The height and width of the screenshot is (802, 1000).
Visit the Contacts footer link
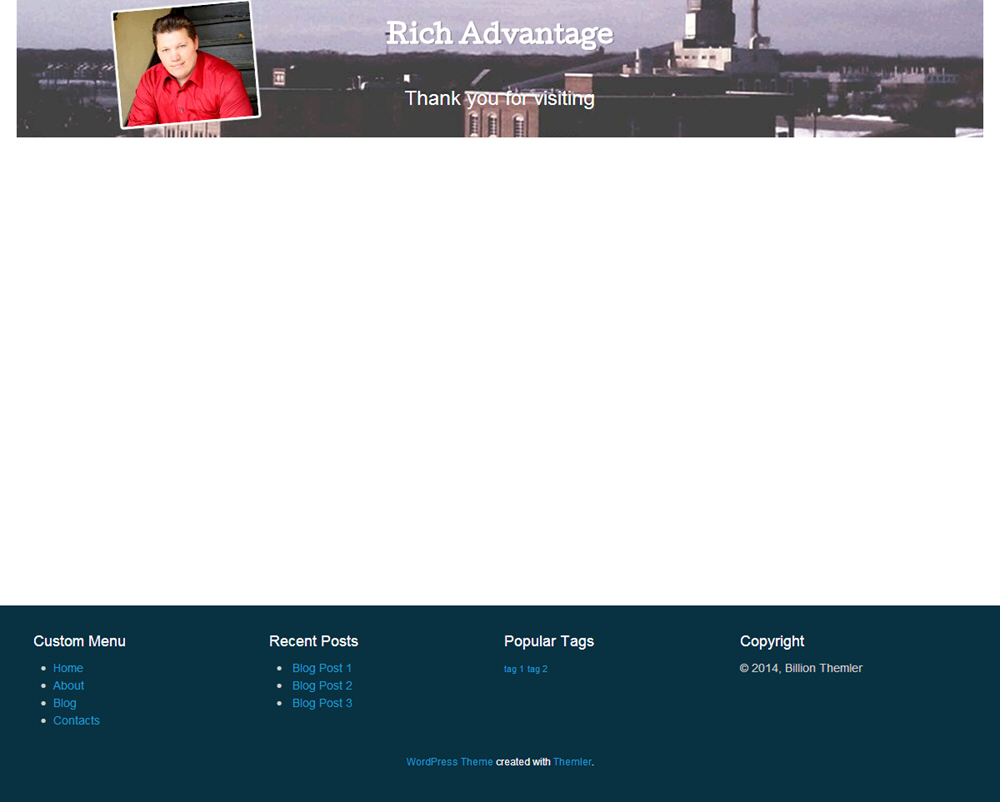pos(76,720)
